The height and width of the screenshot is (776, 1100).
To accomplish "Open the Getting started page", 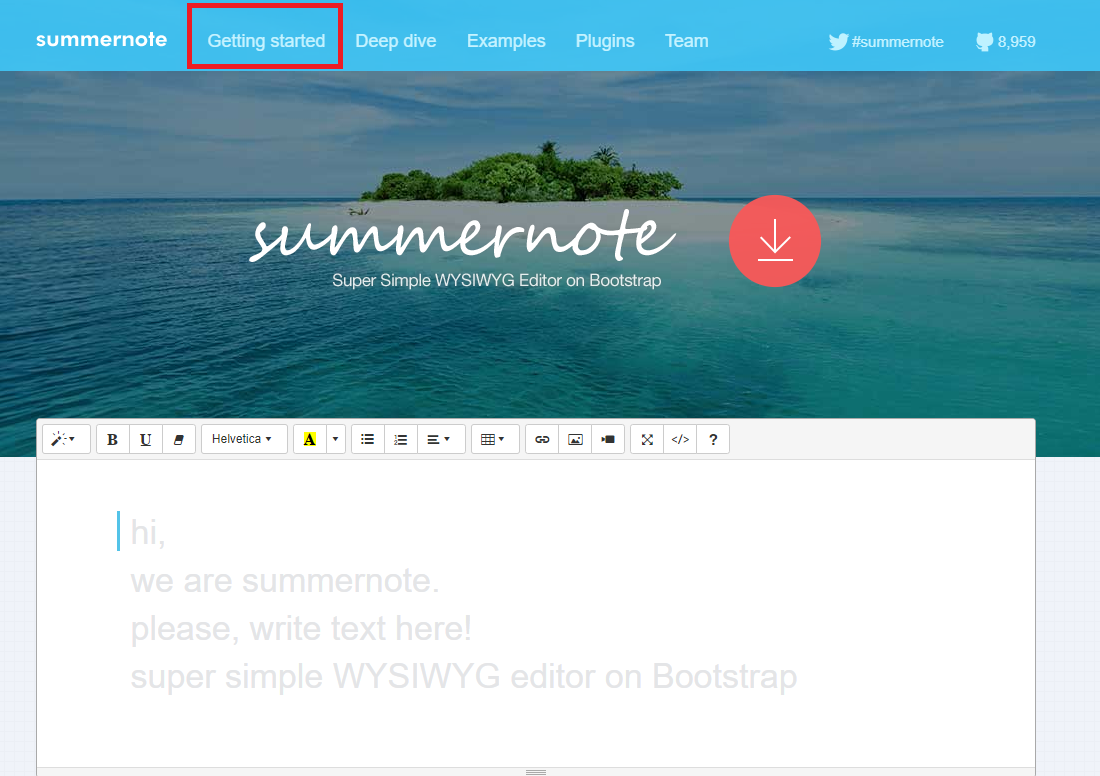I will [x=266, y=41].
